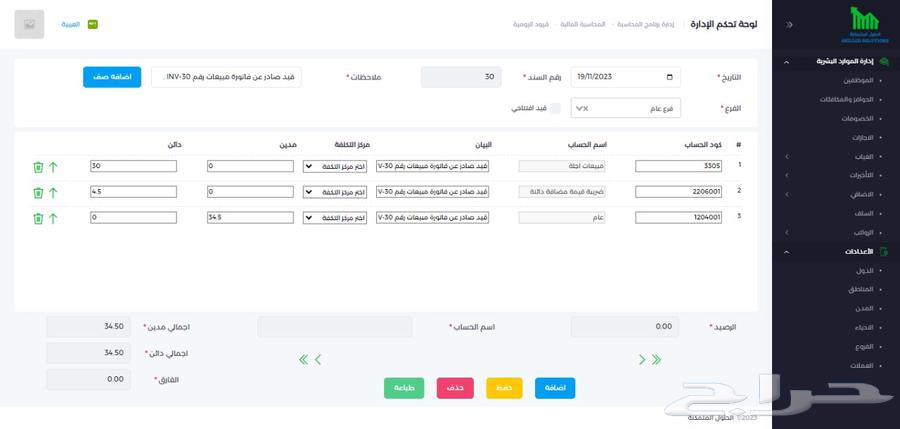Click the green طباعة print button

tap(404, 388)
